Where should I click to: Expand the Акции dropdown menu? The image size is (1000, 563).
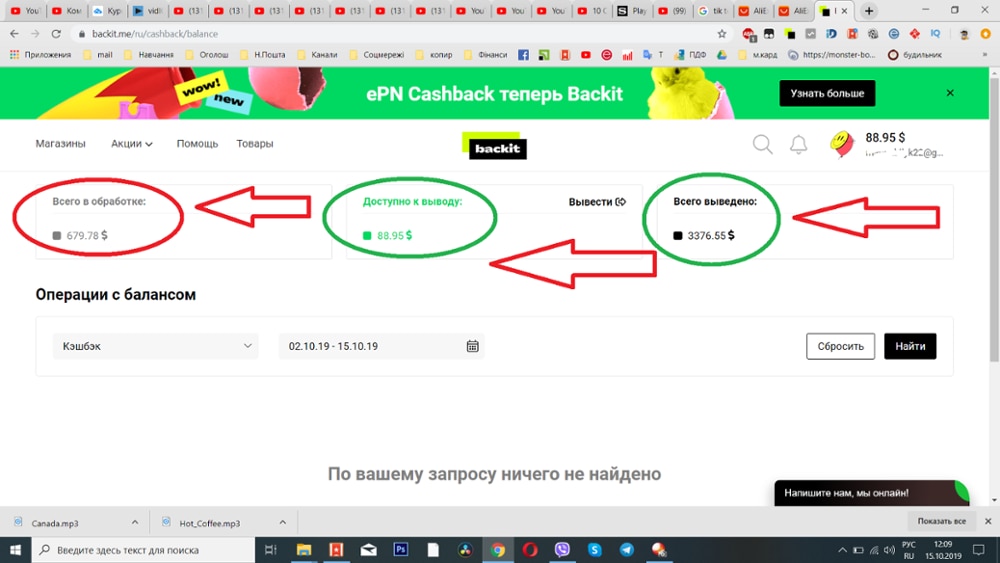[132, 144]
